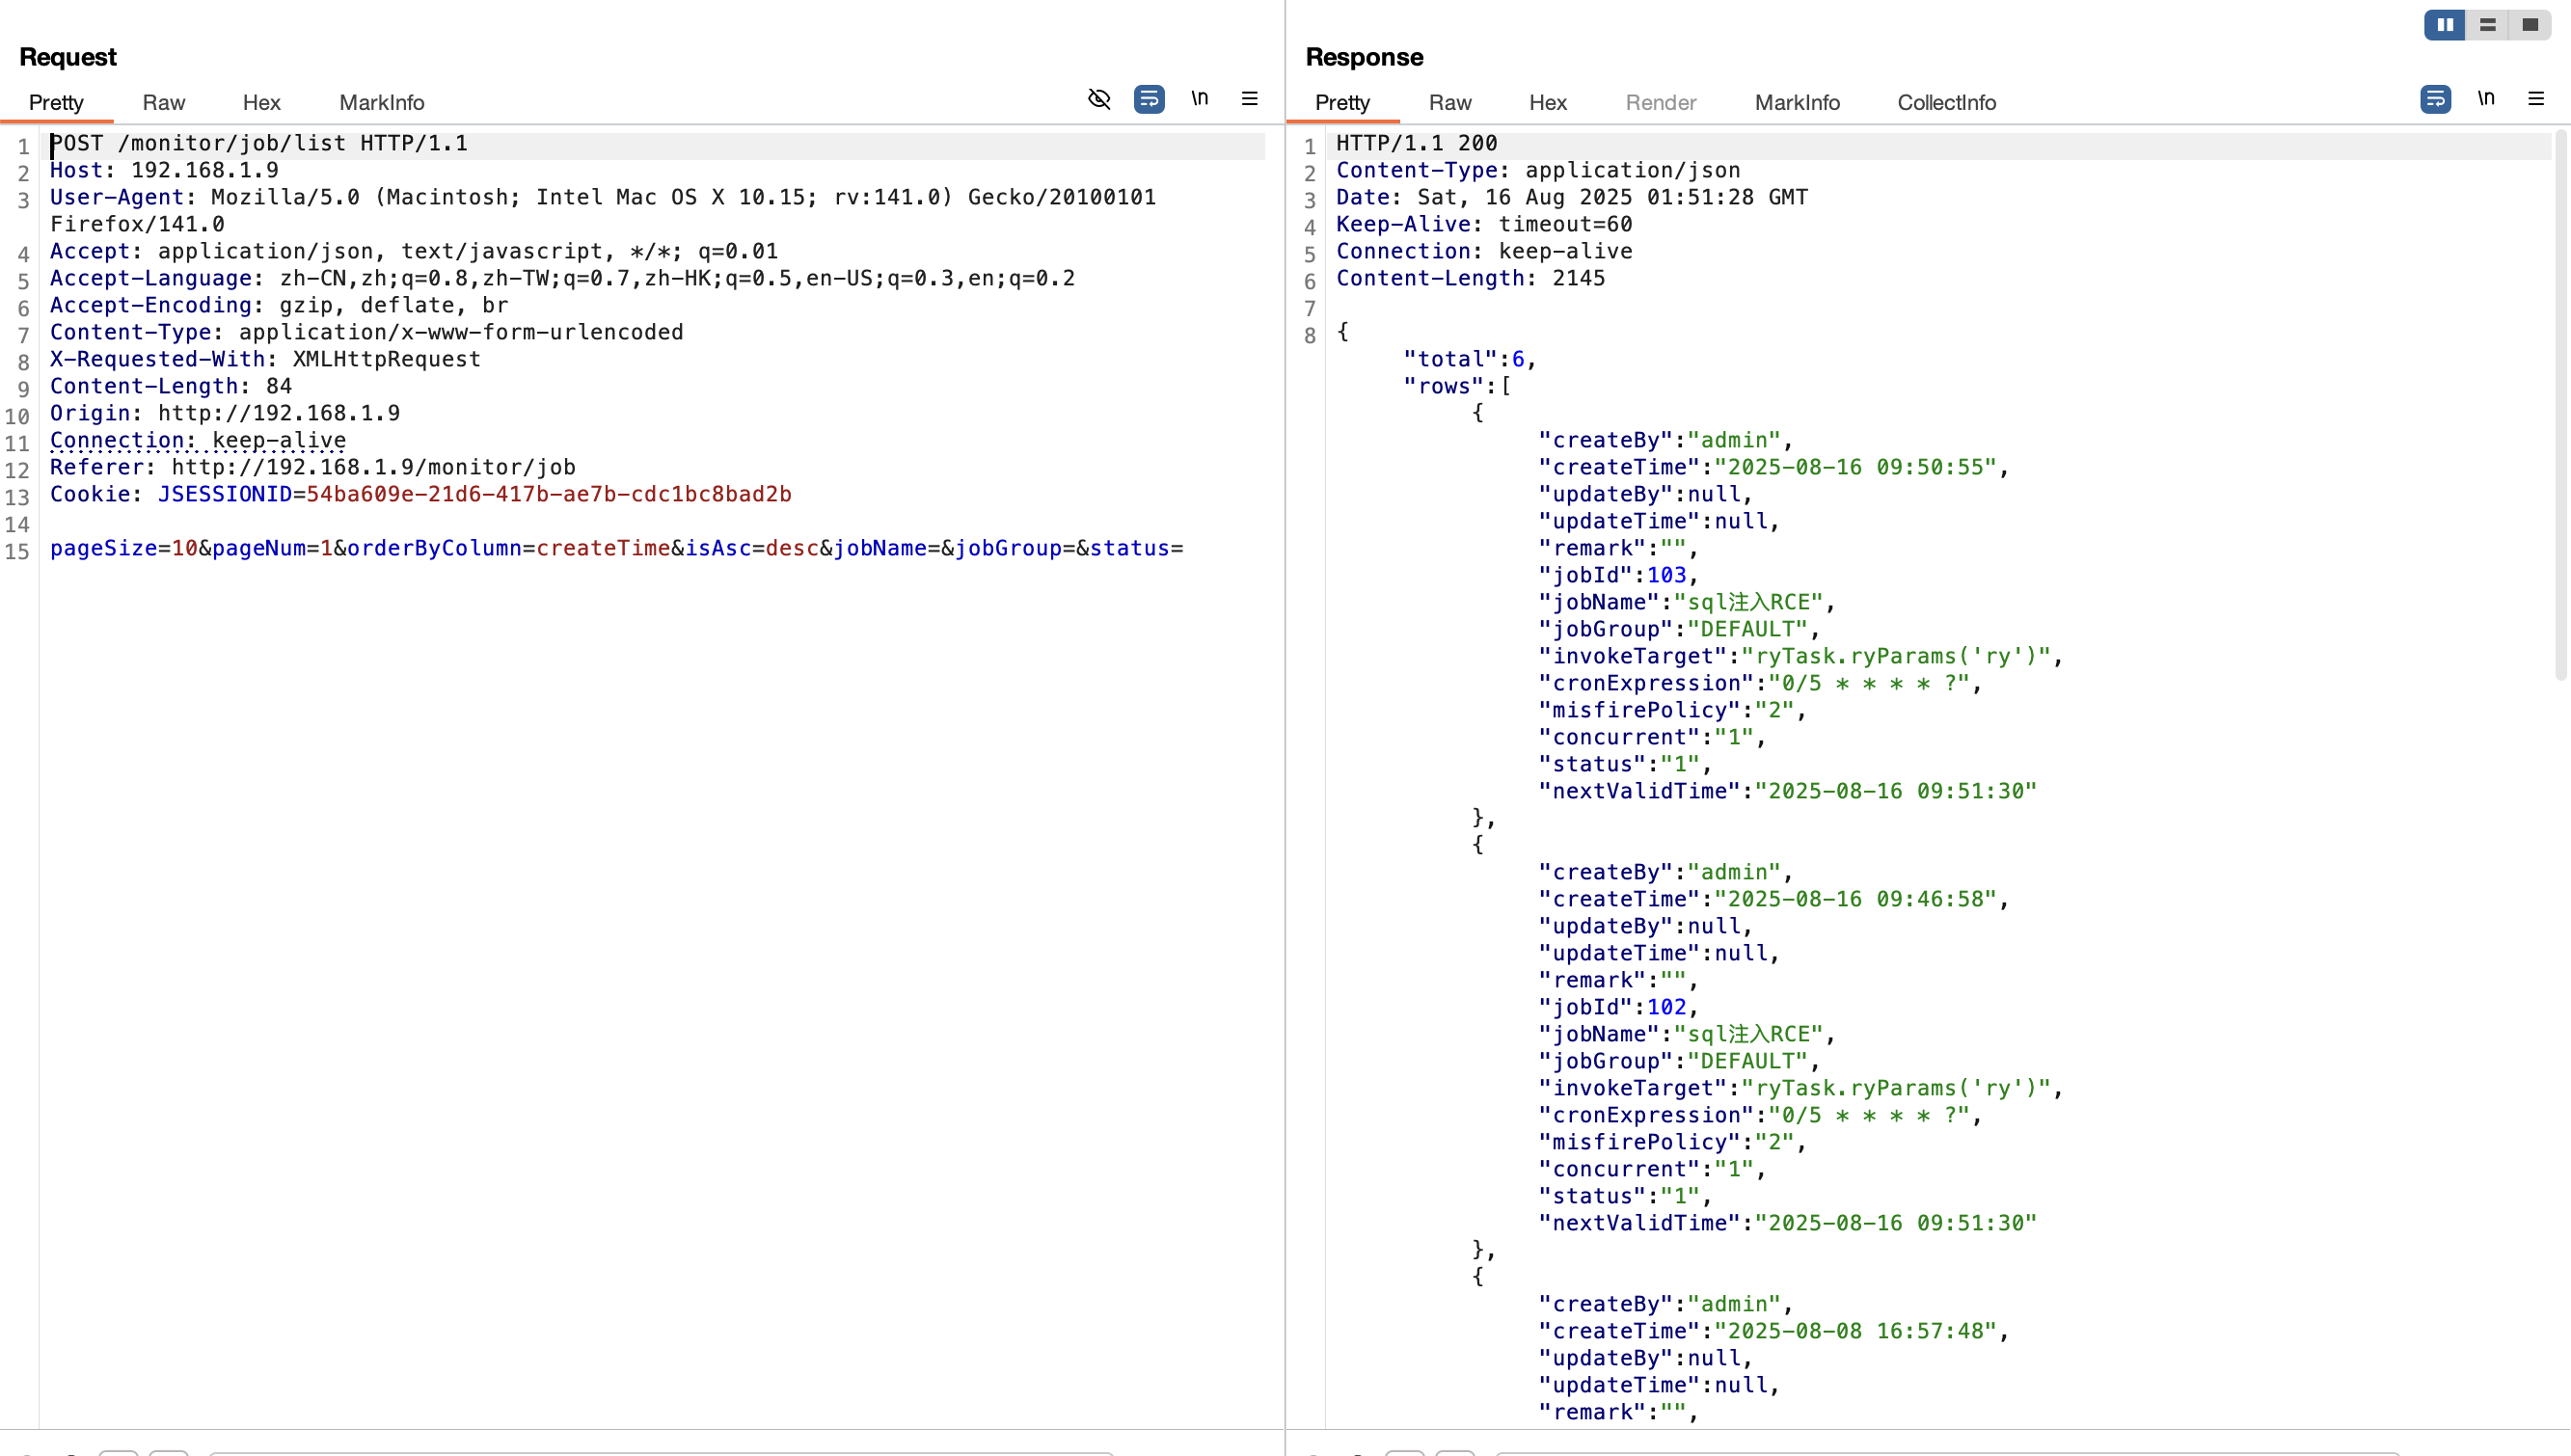The width and height of the screenshot is (2571, 1456).
Task: Toggle word wrap icon in Response panel
Action: [2436, 99]
